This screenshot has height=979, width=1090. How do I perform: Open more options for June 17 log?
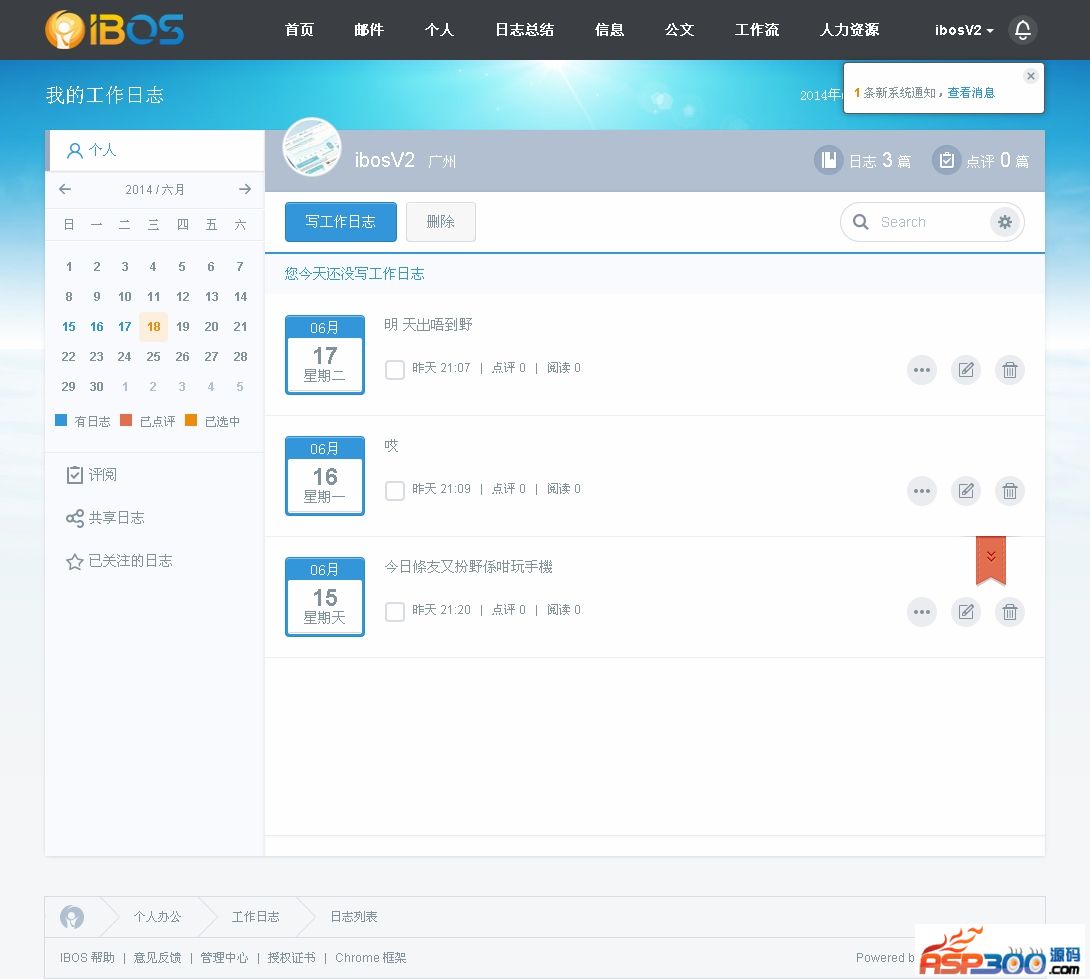click(x=922, y=370)
